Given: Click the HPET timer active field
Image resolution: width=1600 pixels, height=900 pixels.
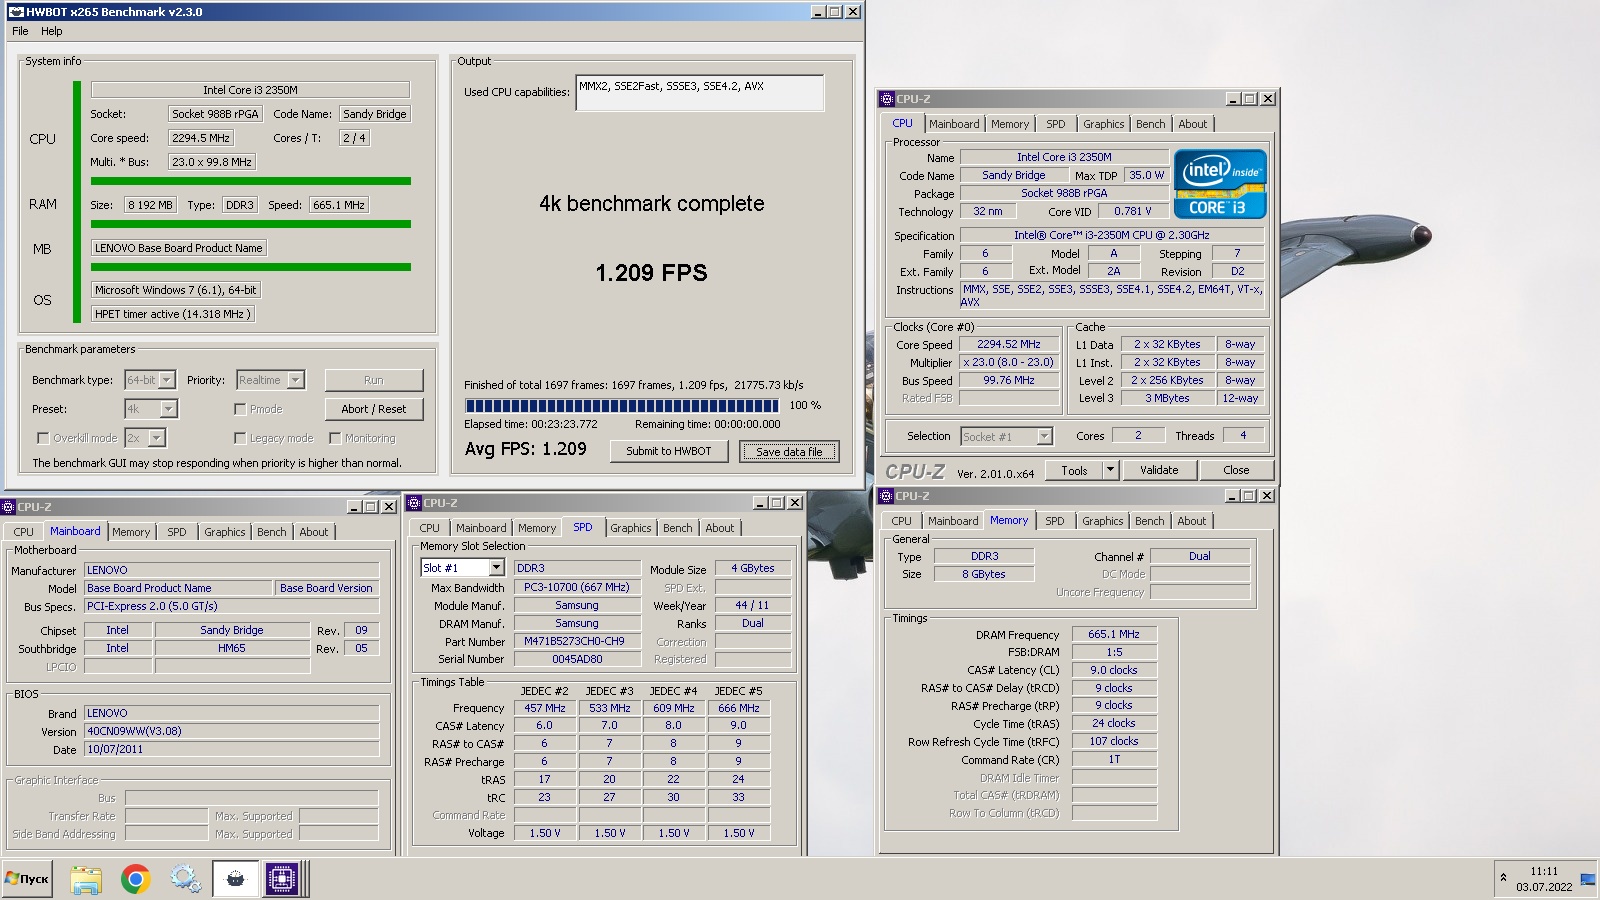Looking at the screenshot, I should coord(173,314).
